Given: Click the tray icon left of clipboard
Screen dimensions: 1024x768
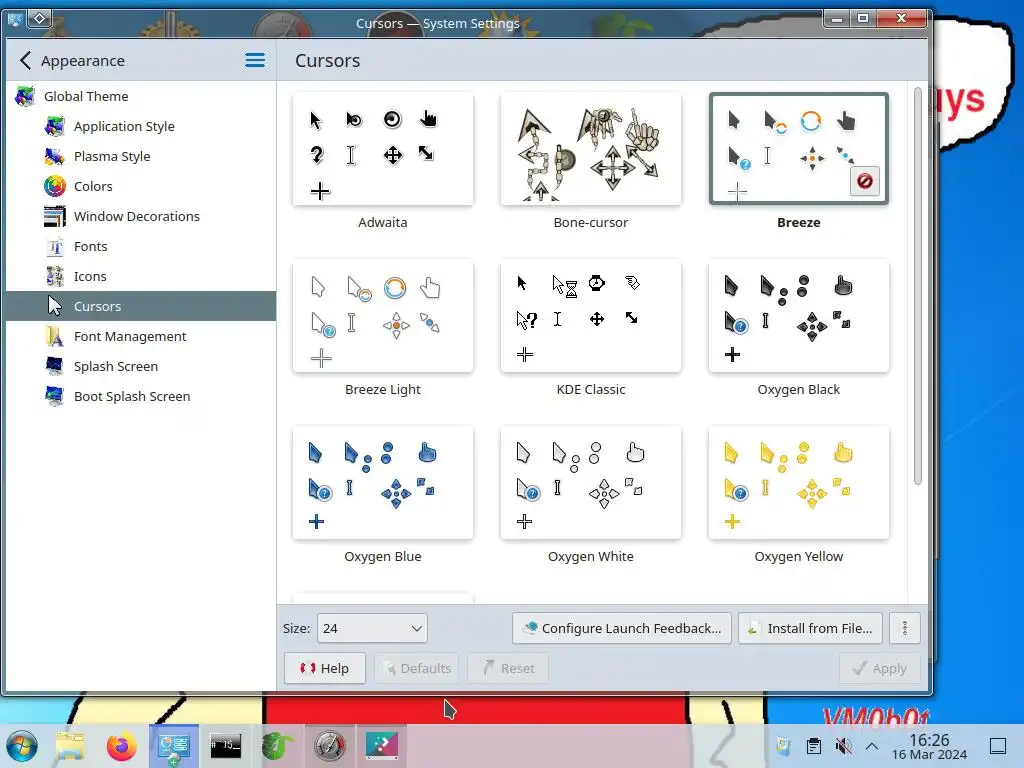Looking at the screenshot, I should 784,746.
